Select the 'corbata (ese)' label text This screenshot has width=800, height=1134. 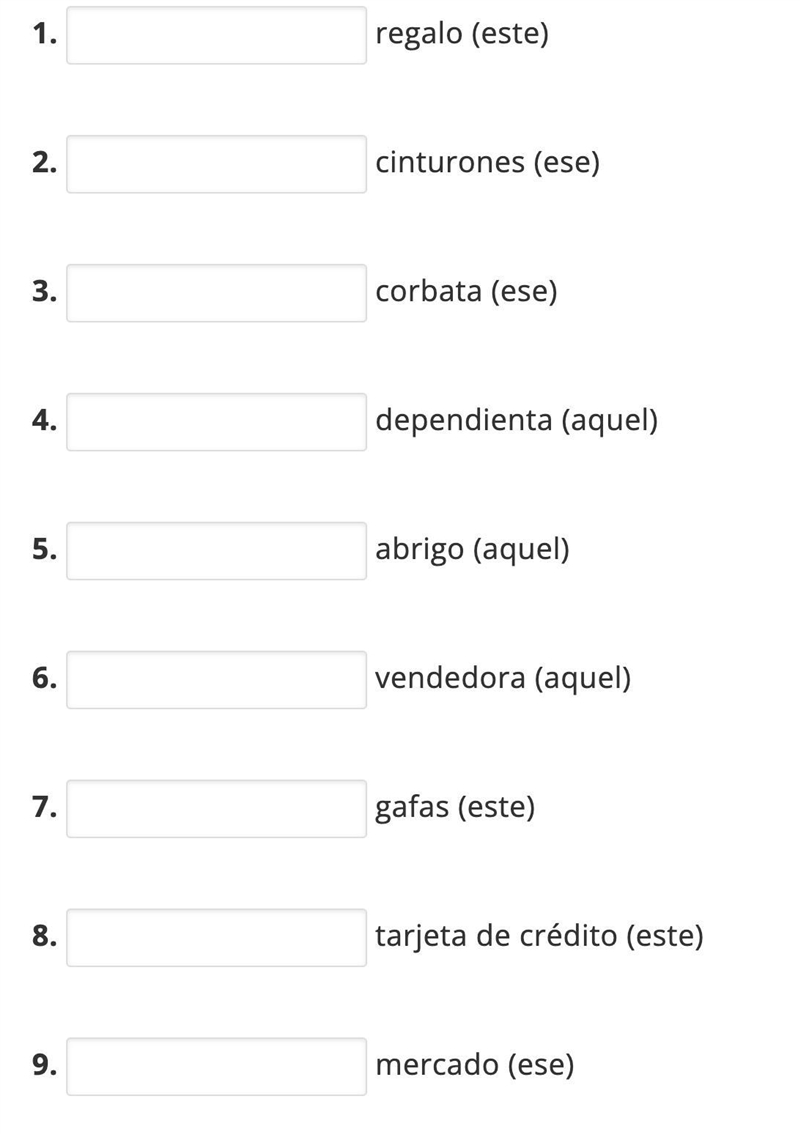click(x=467, y=291)
